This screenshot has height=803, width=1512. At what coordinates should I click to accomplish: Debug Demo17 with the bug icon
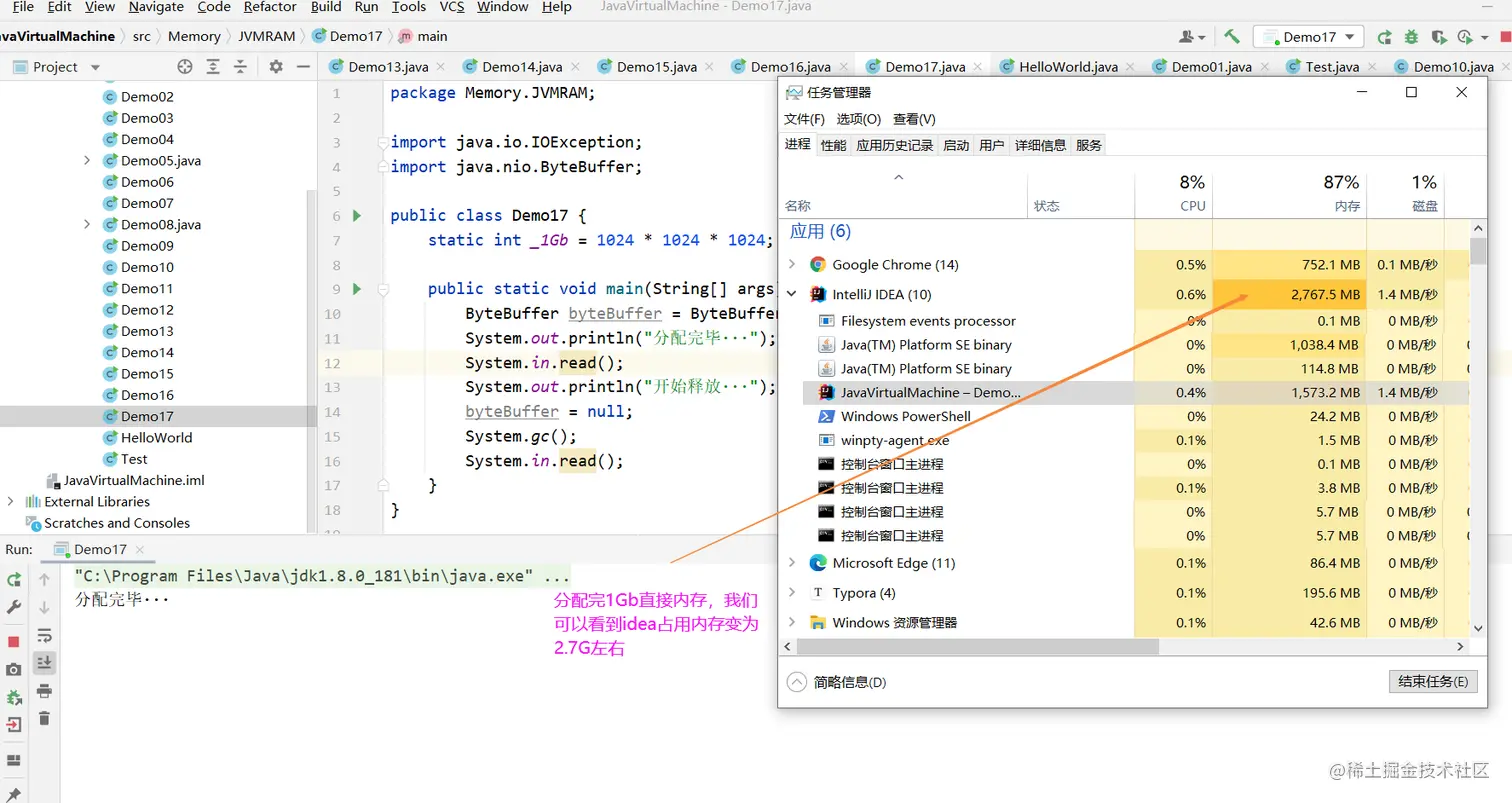(1411, 37)
